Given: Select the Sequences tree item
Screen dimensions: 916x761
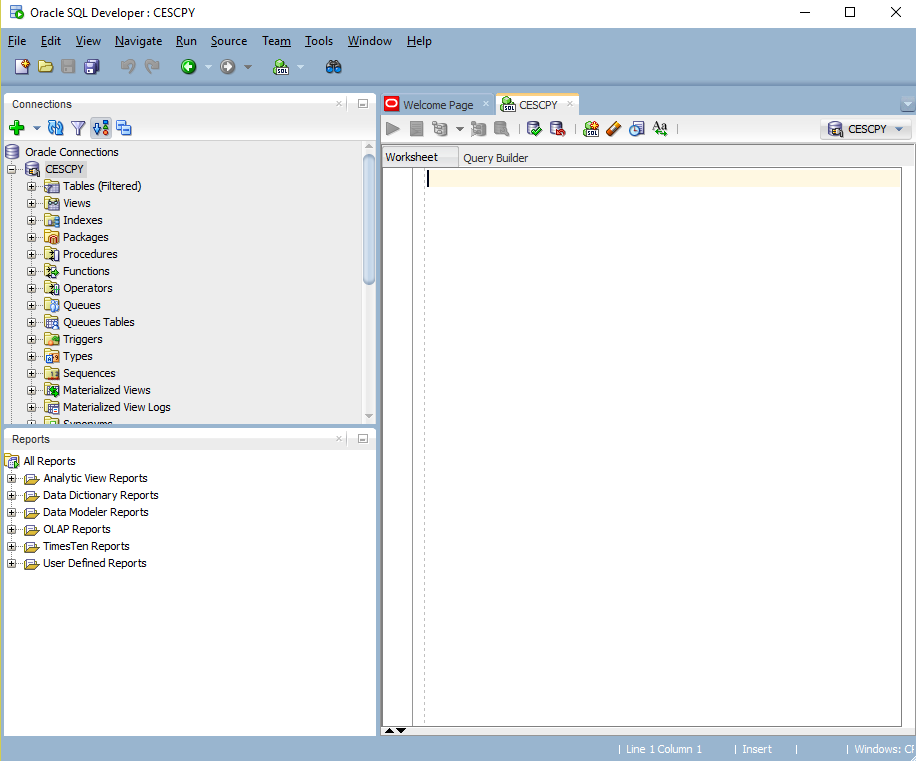Looking at the screenshot, I should point(89,373).
